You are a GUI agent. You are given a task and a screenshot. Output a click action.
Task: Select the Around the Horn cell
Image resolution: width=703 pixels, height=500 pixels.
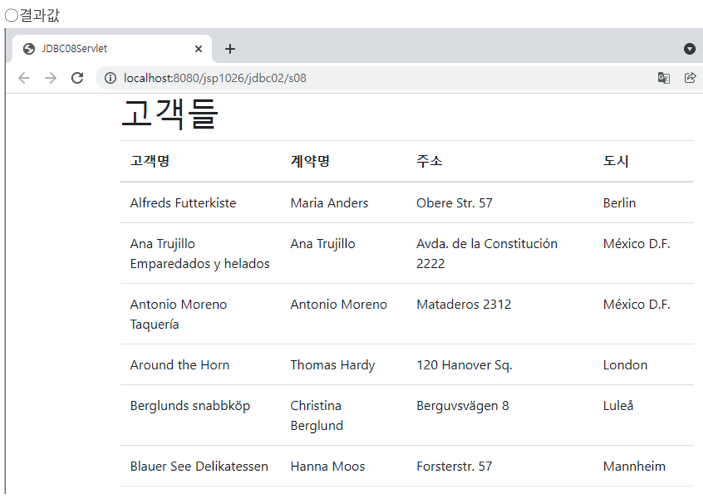179,365
